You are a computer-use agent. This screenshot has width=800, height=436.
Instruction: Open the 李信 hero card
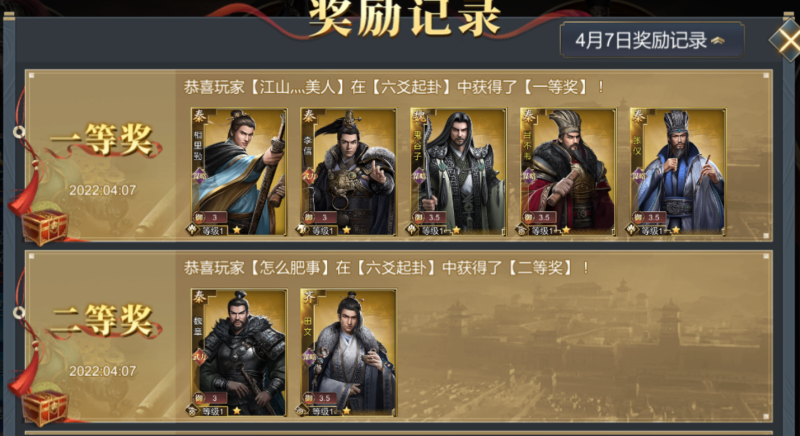348,171
